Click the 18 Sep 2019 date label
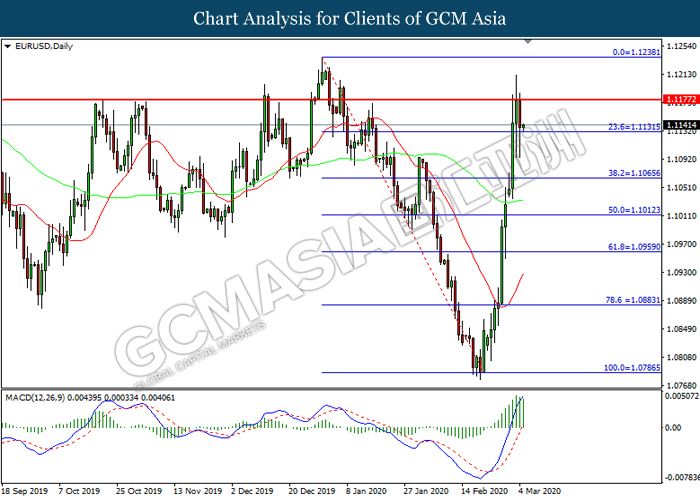 (x=24, y=491)
